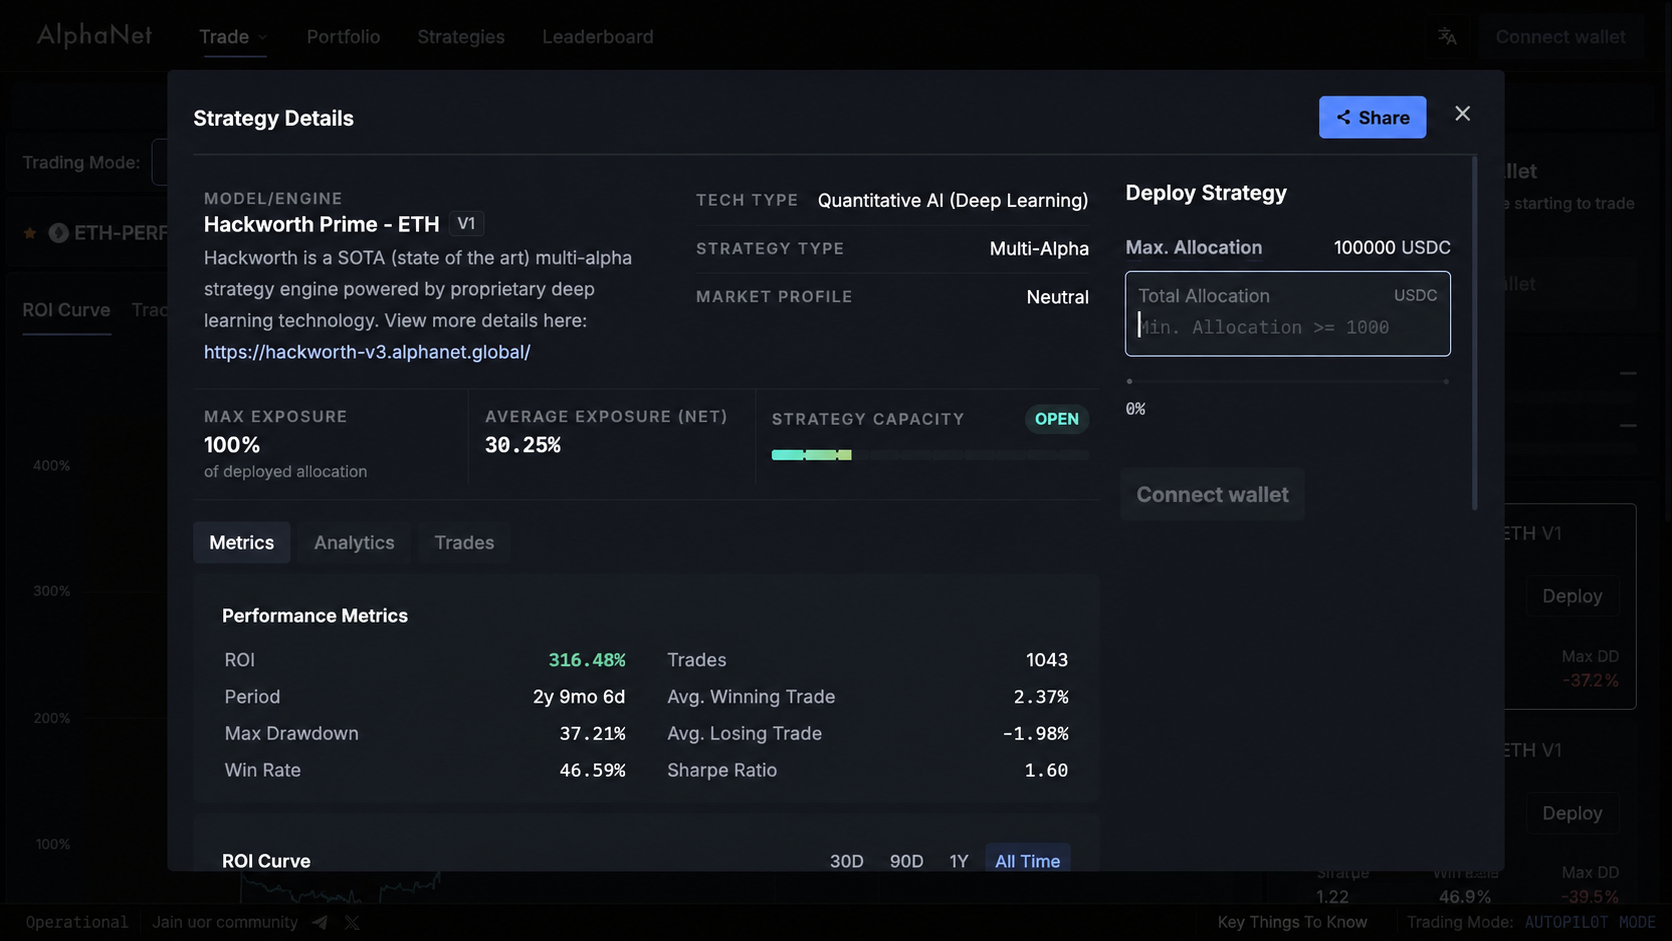The width and height of the screenshot is (1672, 941).
Task: Click the dialog vertical scrollbar
Action: [1474, 333]
